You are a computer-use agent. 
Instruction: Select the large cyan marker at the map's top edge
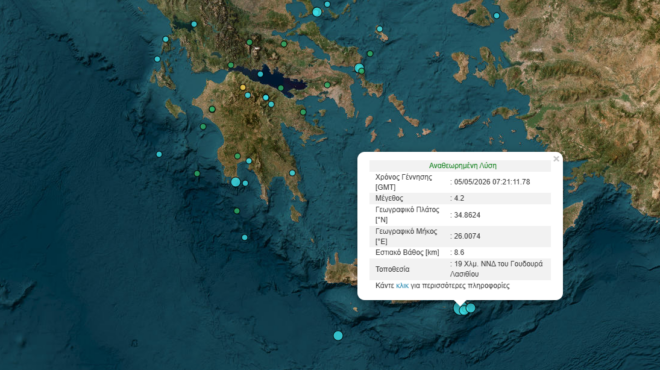317,12
